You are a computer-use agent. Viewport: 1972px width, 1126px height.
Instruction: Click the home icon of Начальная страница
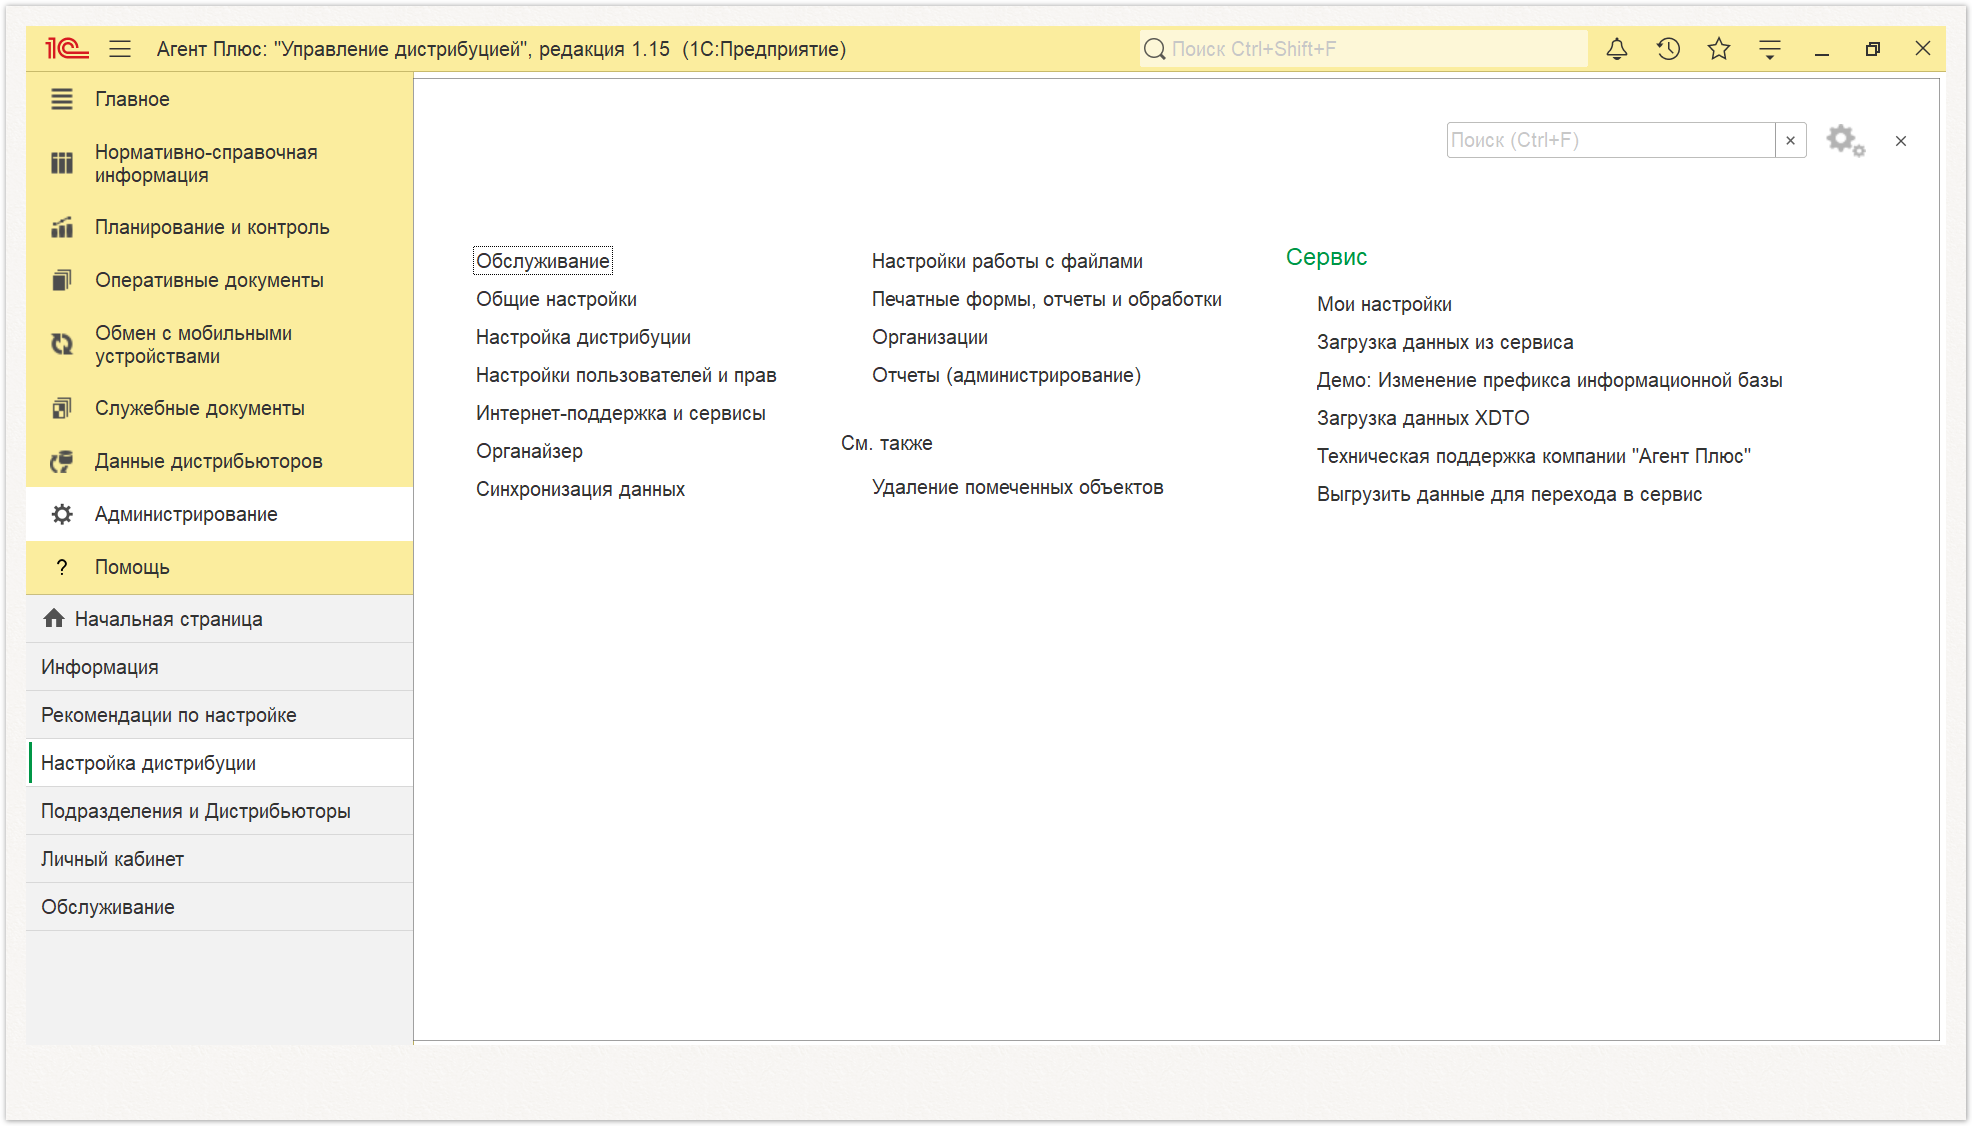click(54, 618)
